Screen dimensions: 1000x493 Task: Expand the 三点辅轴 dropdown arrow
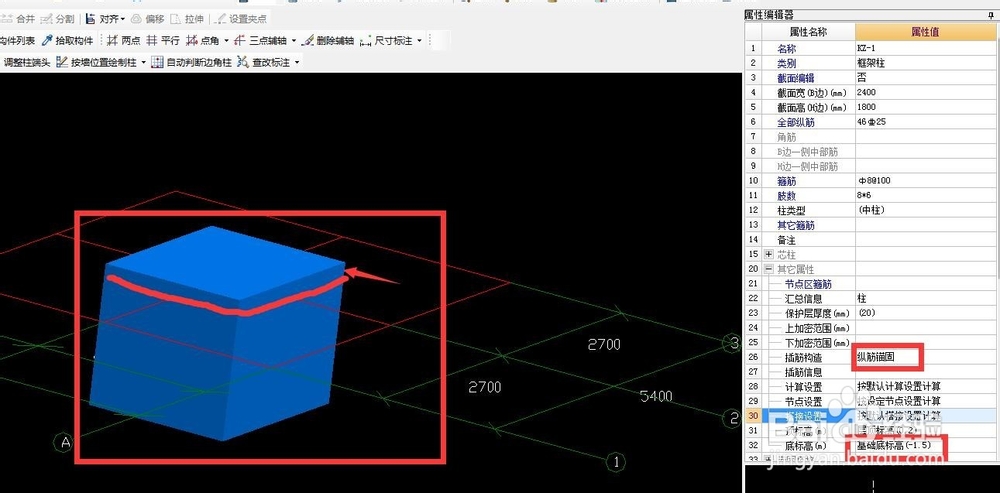(x=293, y=41)
